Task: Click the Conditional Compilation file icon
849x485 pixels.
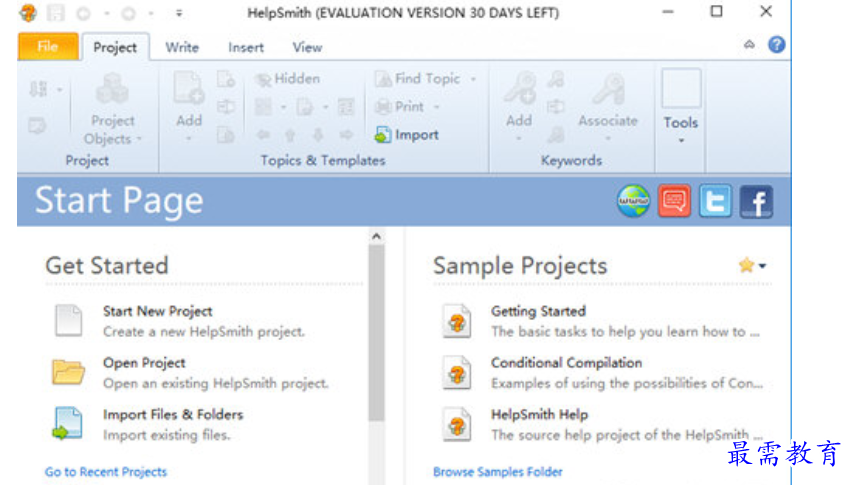Action: (456, 372)
